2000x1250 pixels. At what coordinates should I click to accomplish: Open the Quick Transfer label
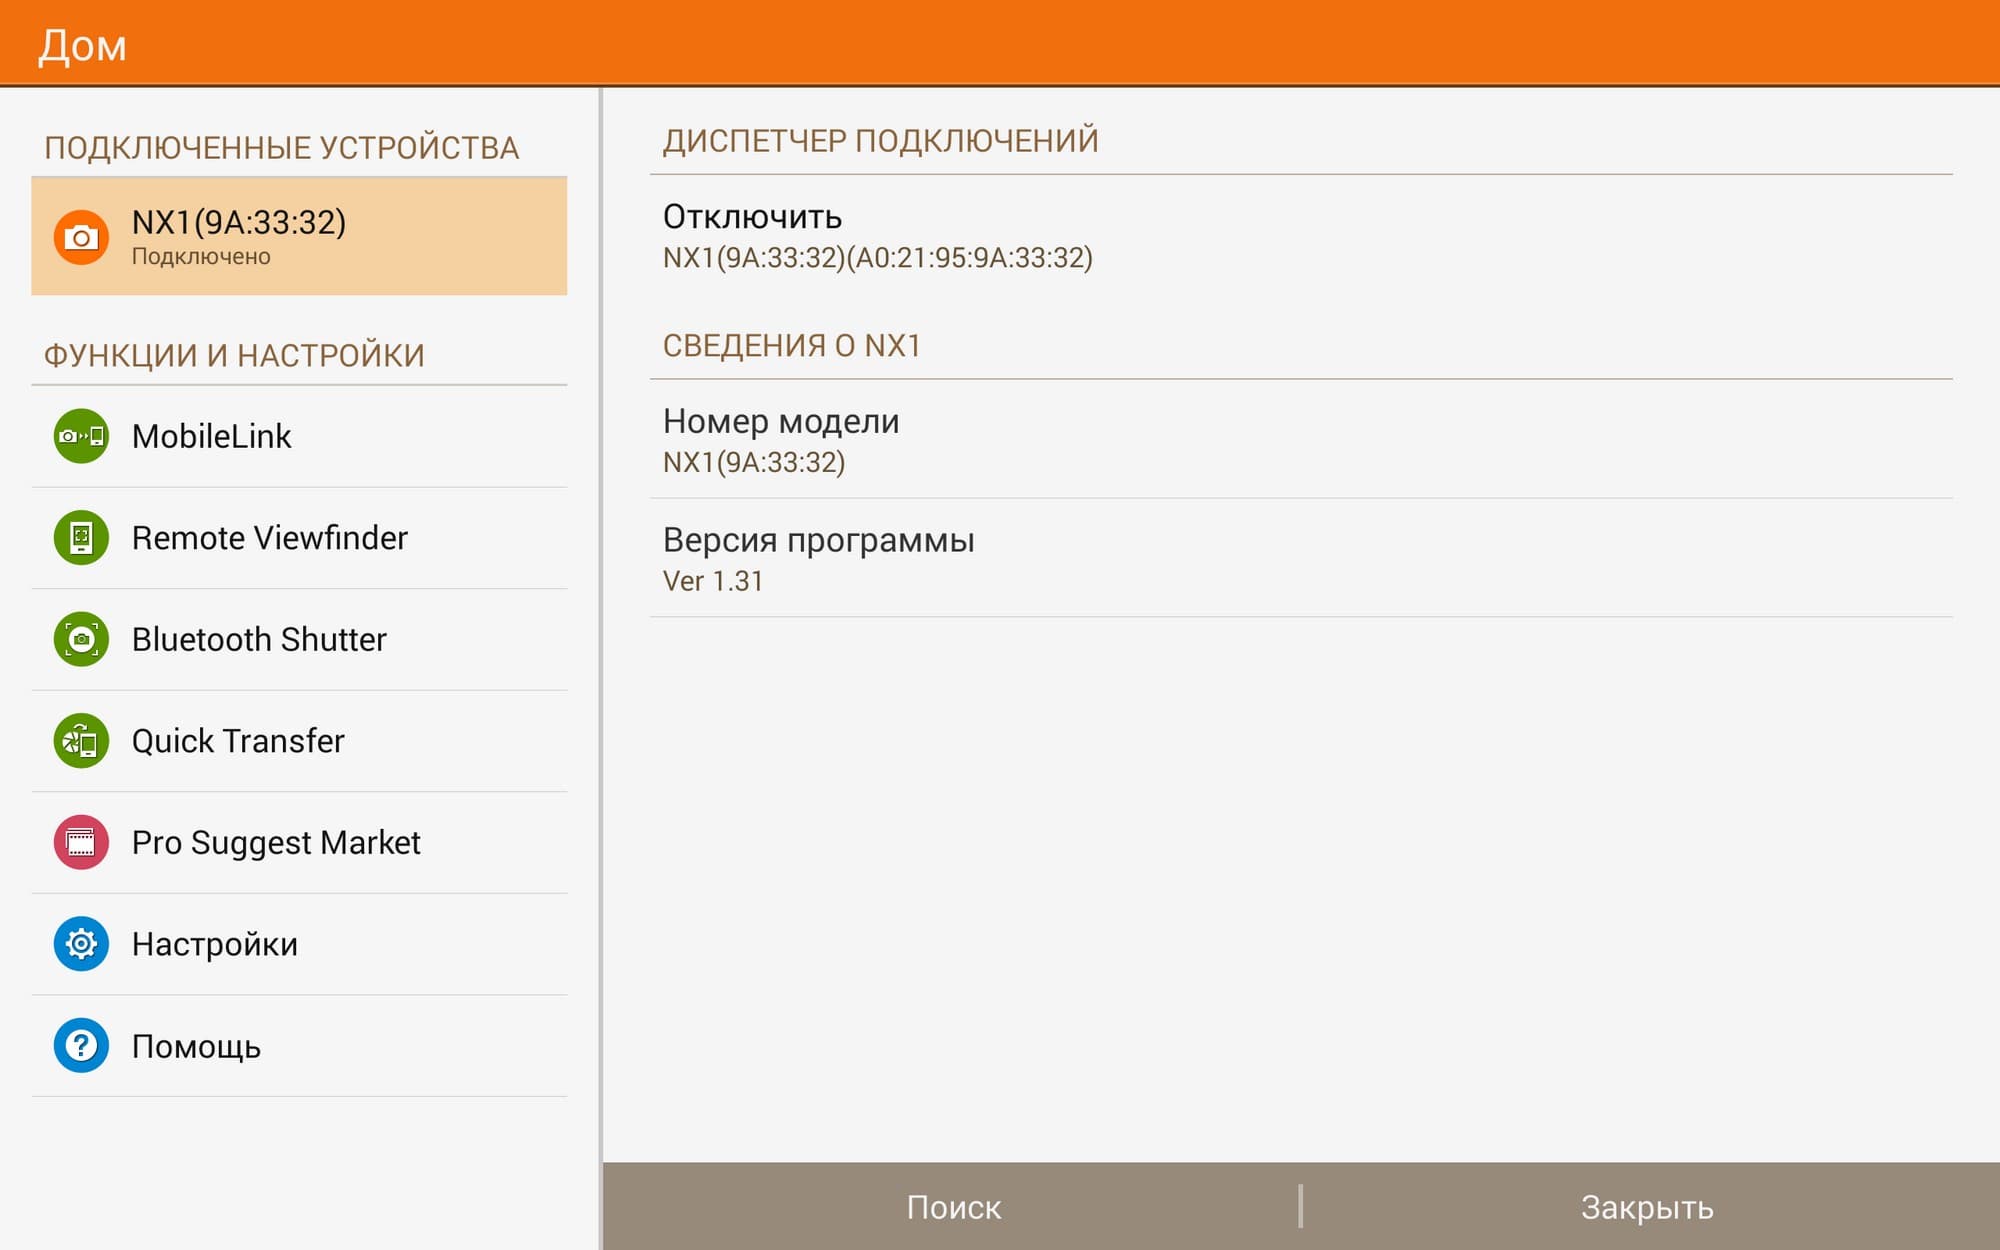238,741
